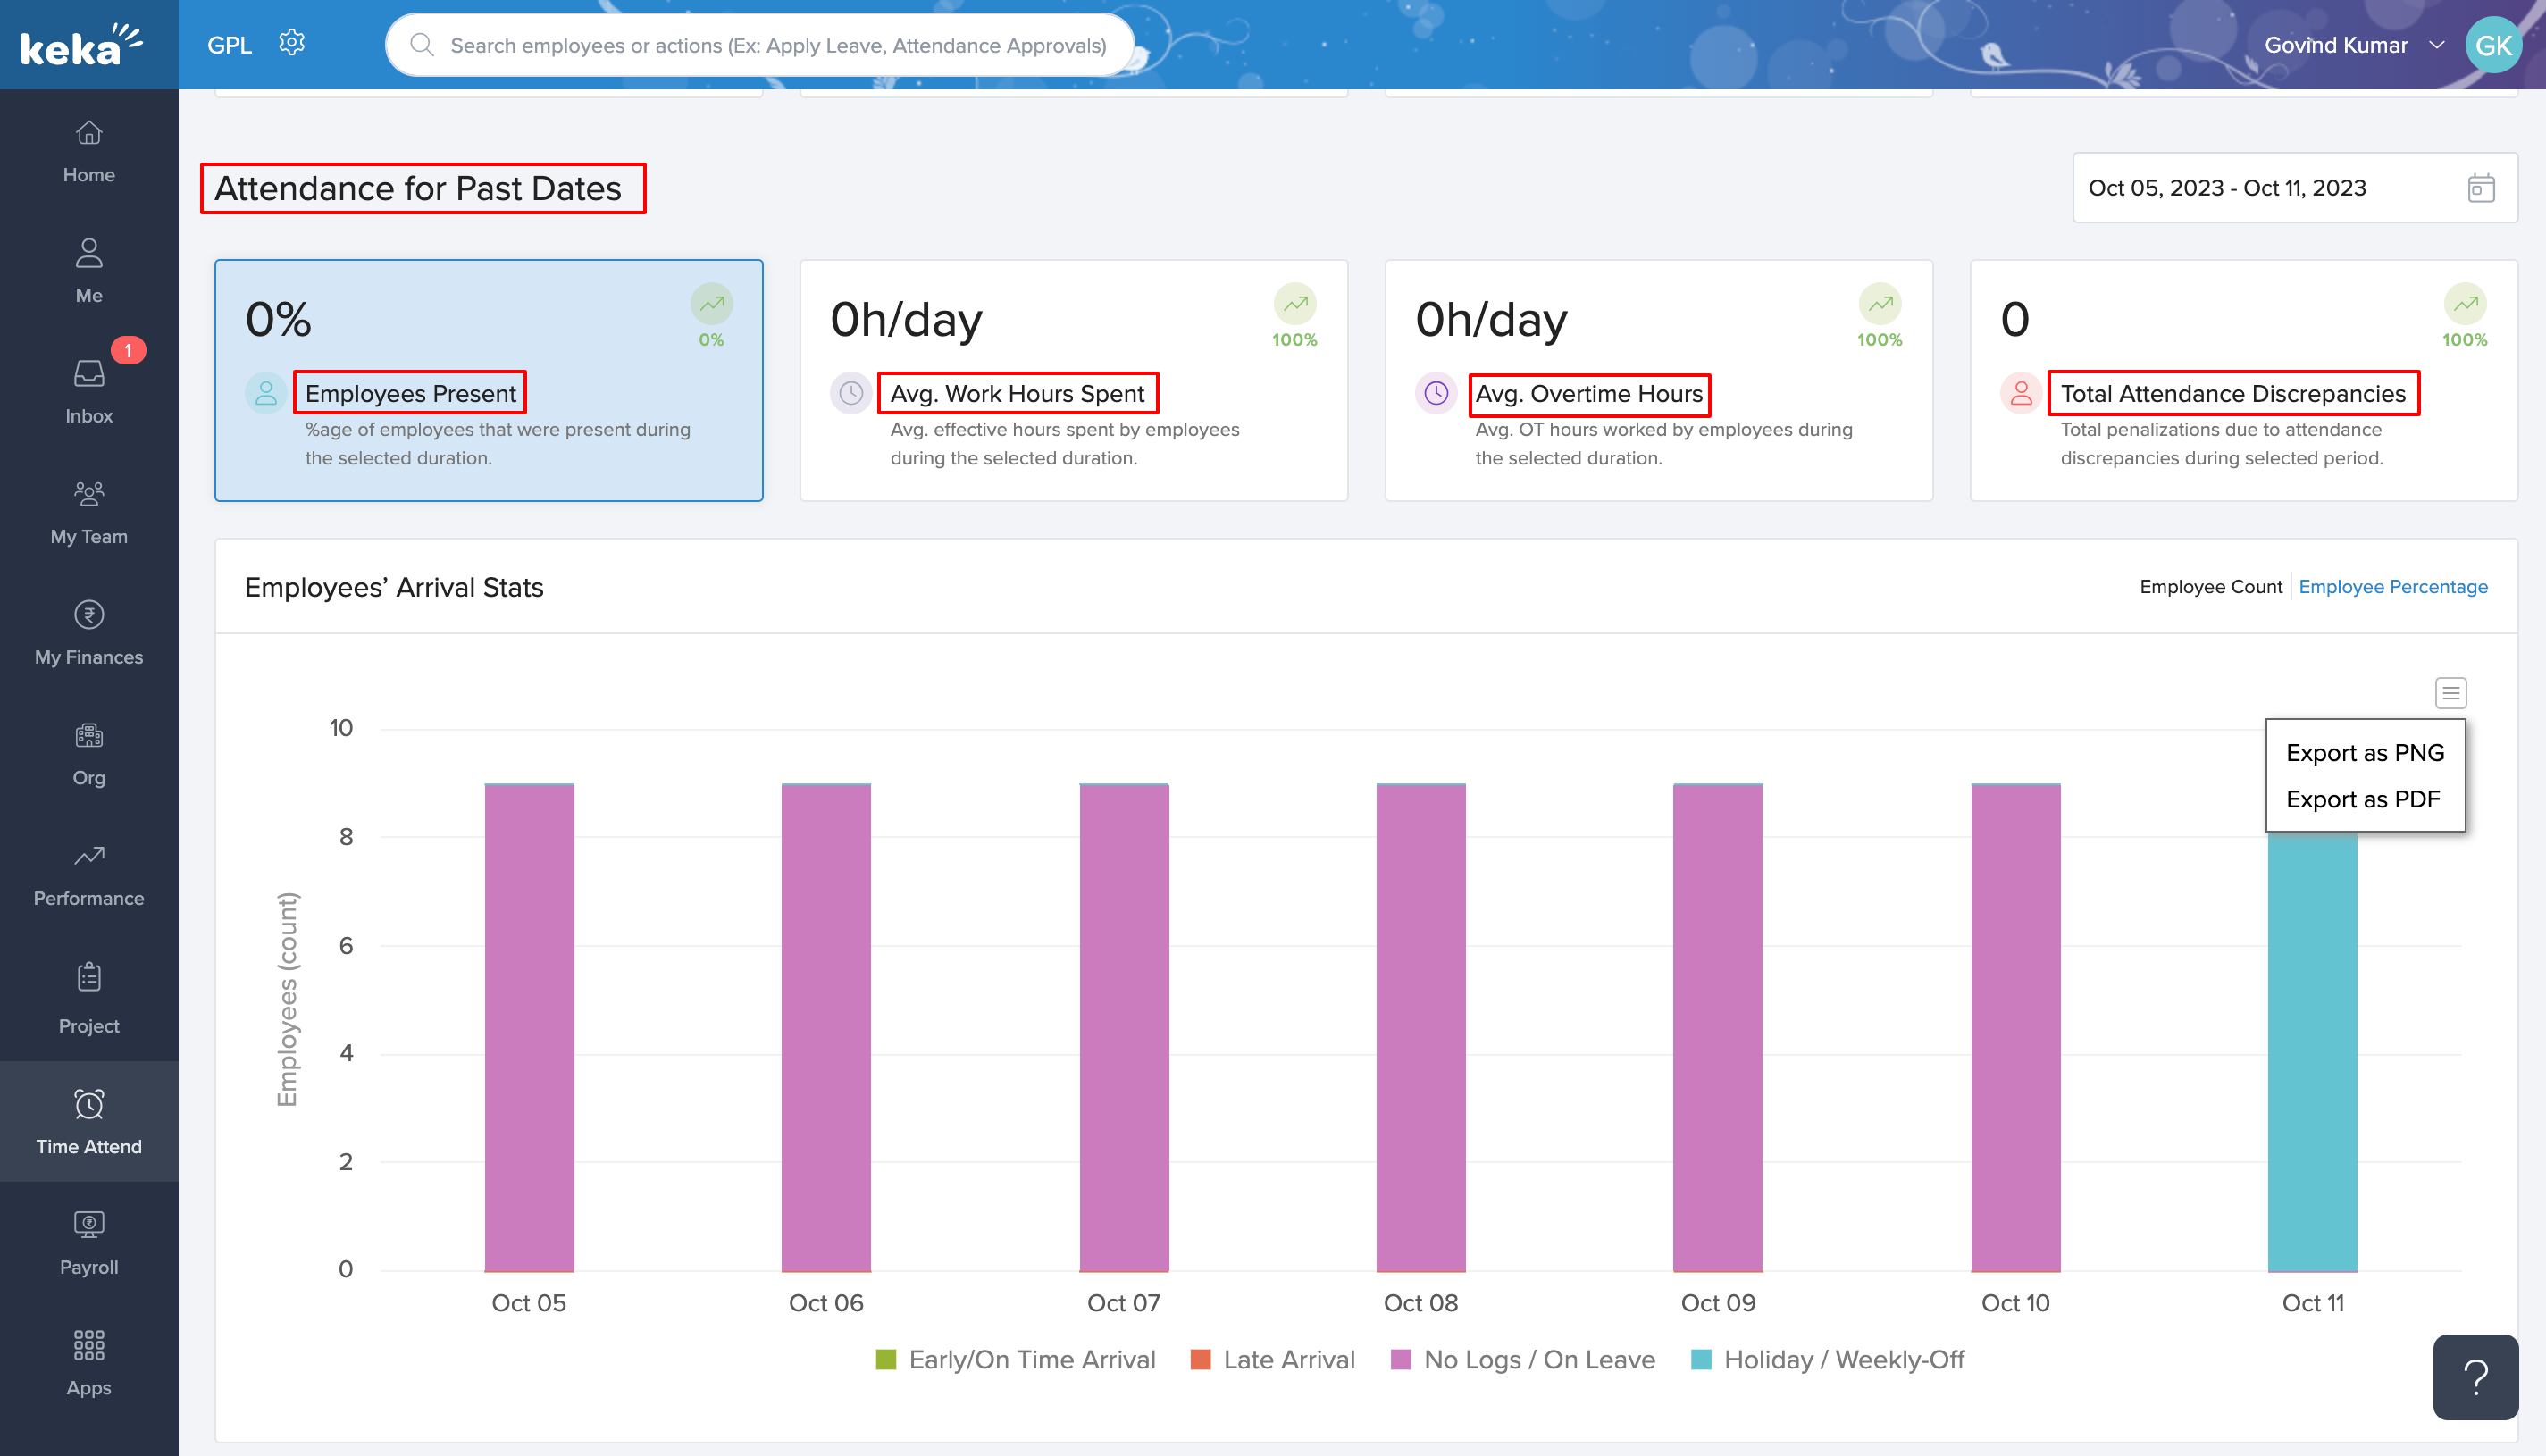The image size is (2546, 1456).
Task: Select Employee Count view
Action: (2210, 587)
